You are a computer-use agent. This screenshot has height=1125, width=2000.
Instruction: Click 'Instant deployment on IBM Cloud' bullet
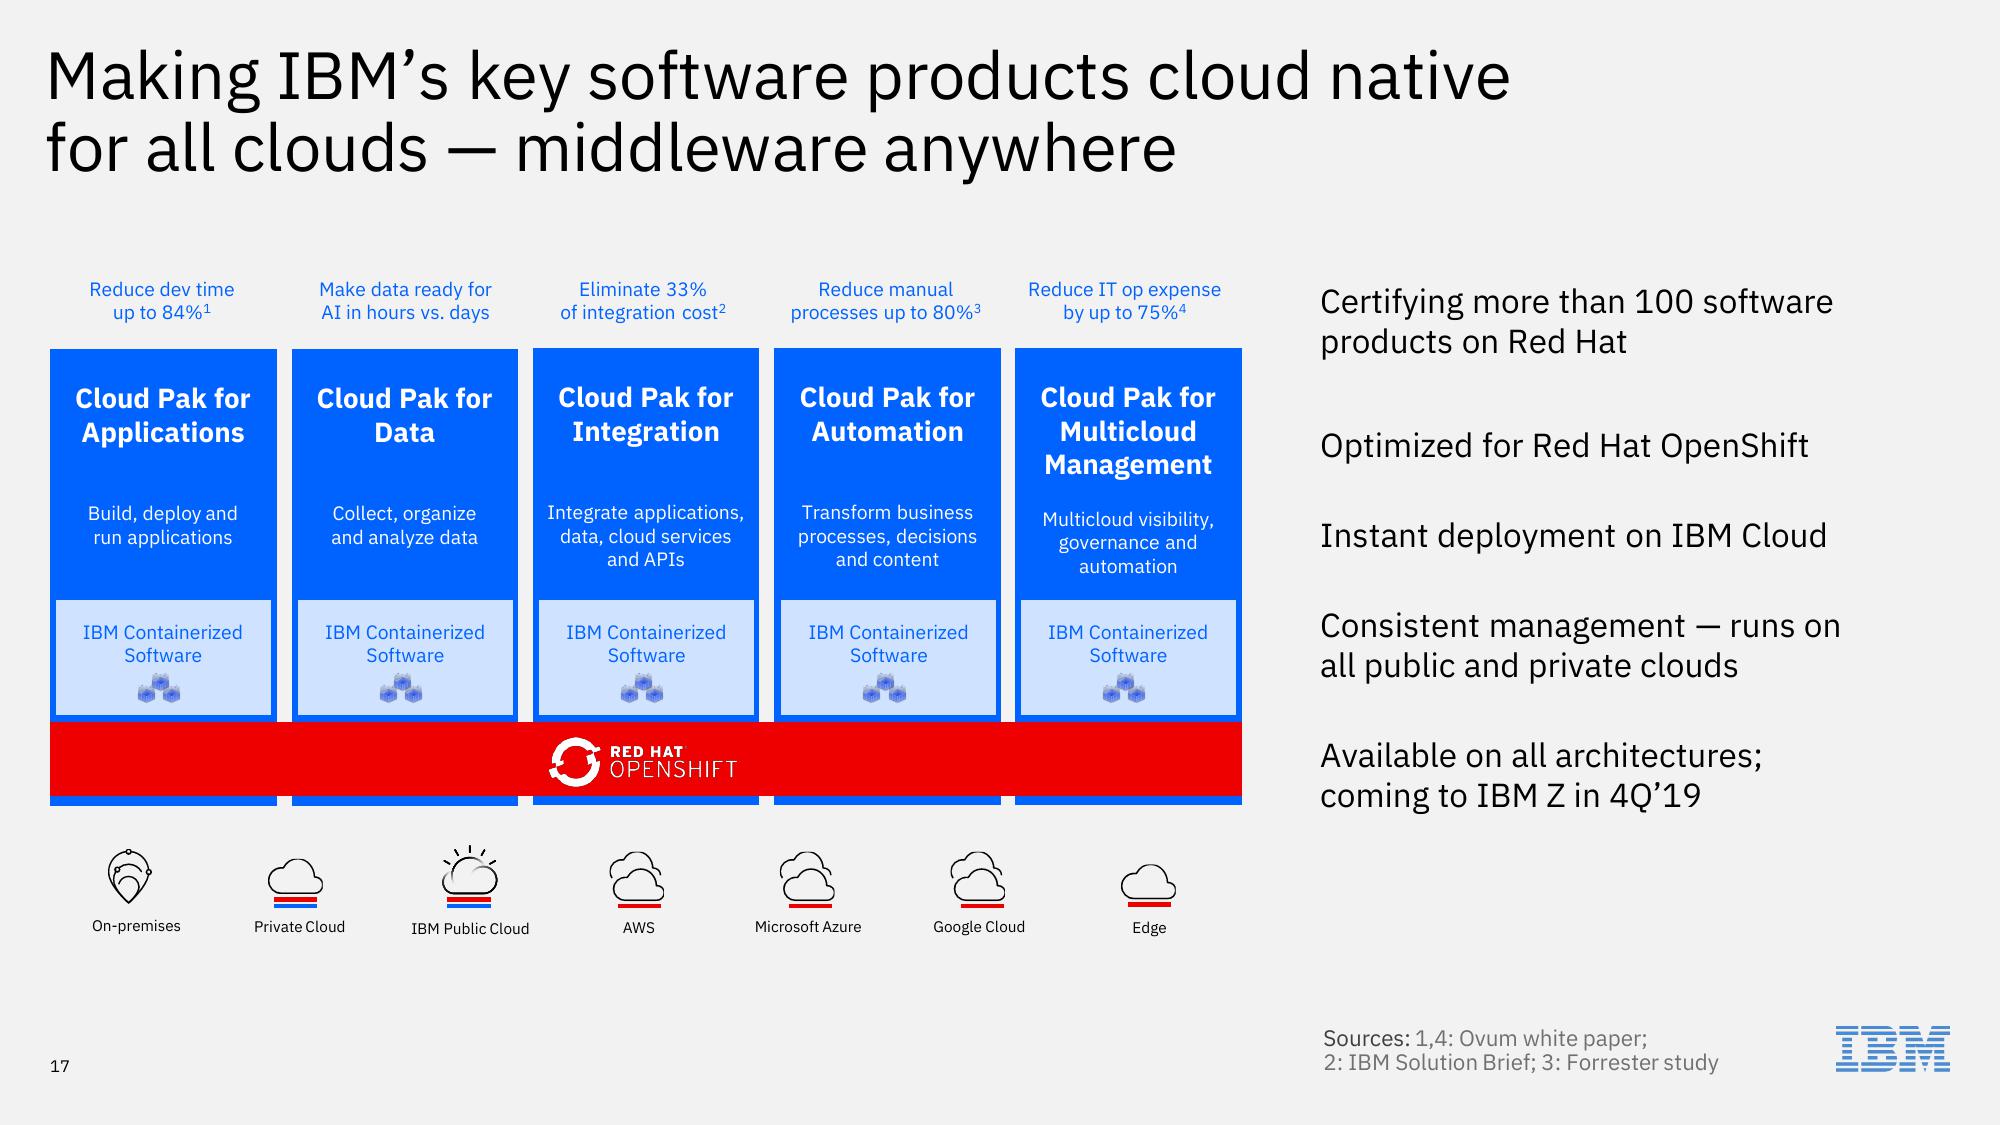click(x=1573, y=536)
